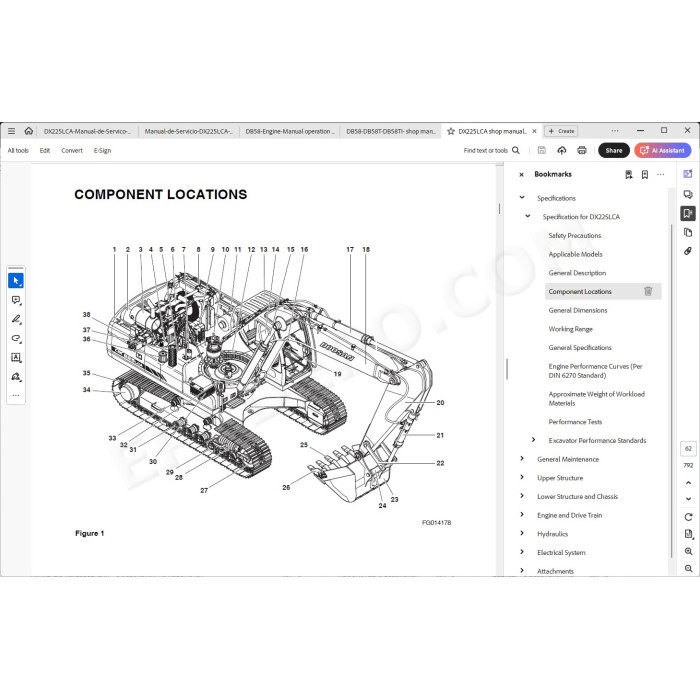This screenshot has width=700, height=700.
Task: Switch to the Manual-de-Servicio-DX225LCA tab
Action: (x=189, y=131)
